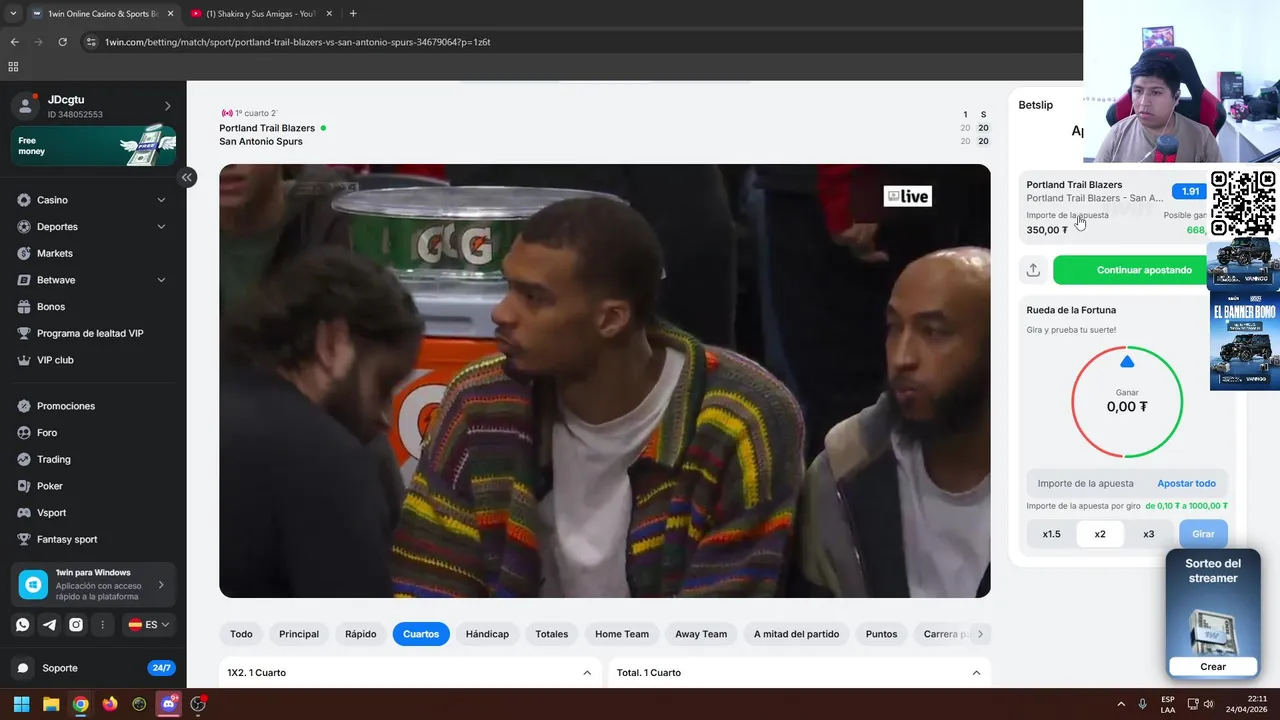Viewport: 1280px width, 720px height.
Task: Click the 1.91 odds badge in betslip
Action: click(x=1190, y=191)
